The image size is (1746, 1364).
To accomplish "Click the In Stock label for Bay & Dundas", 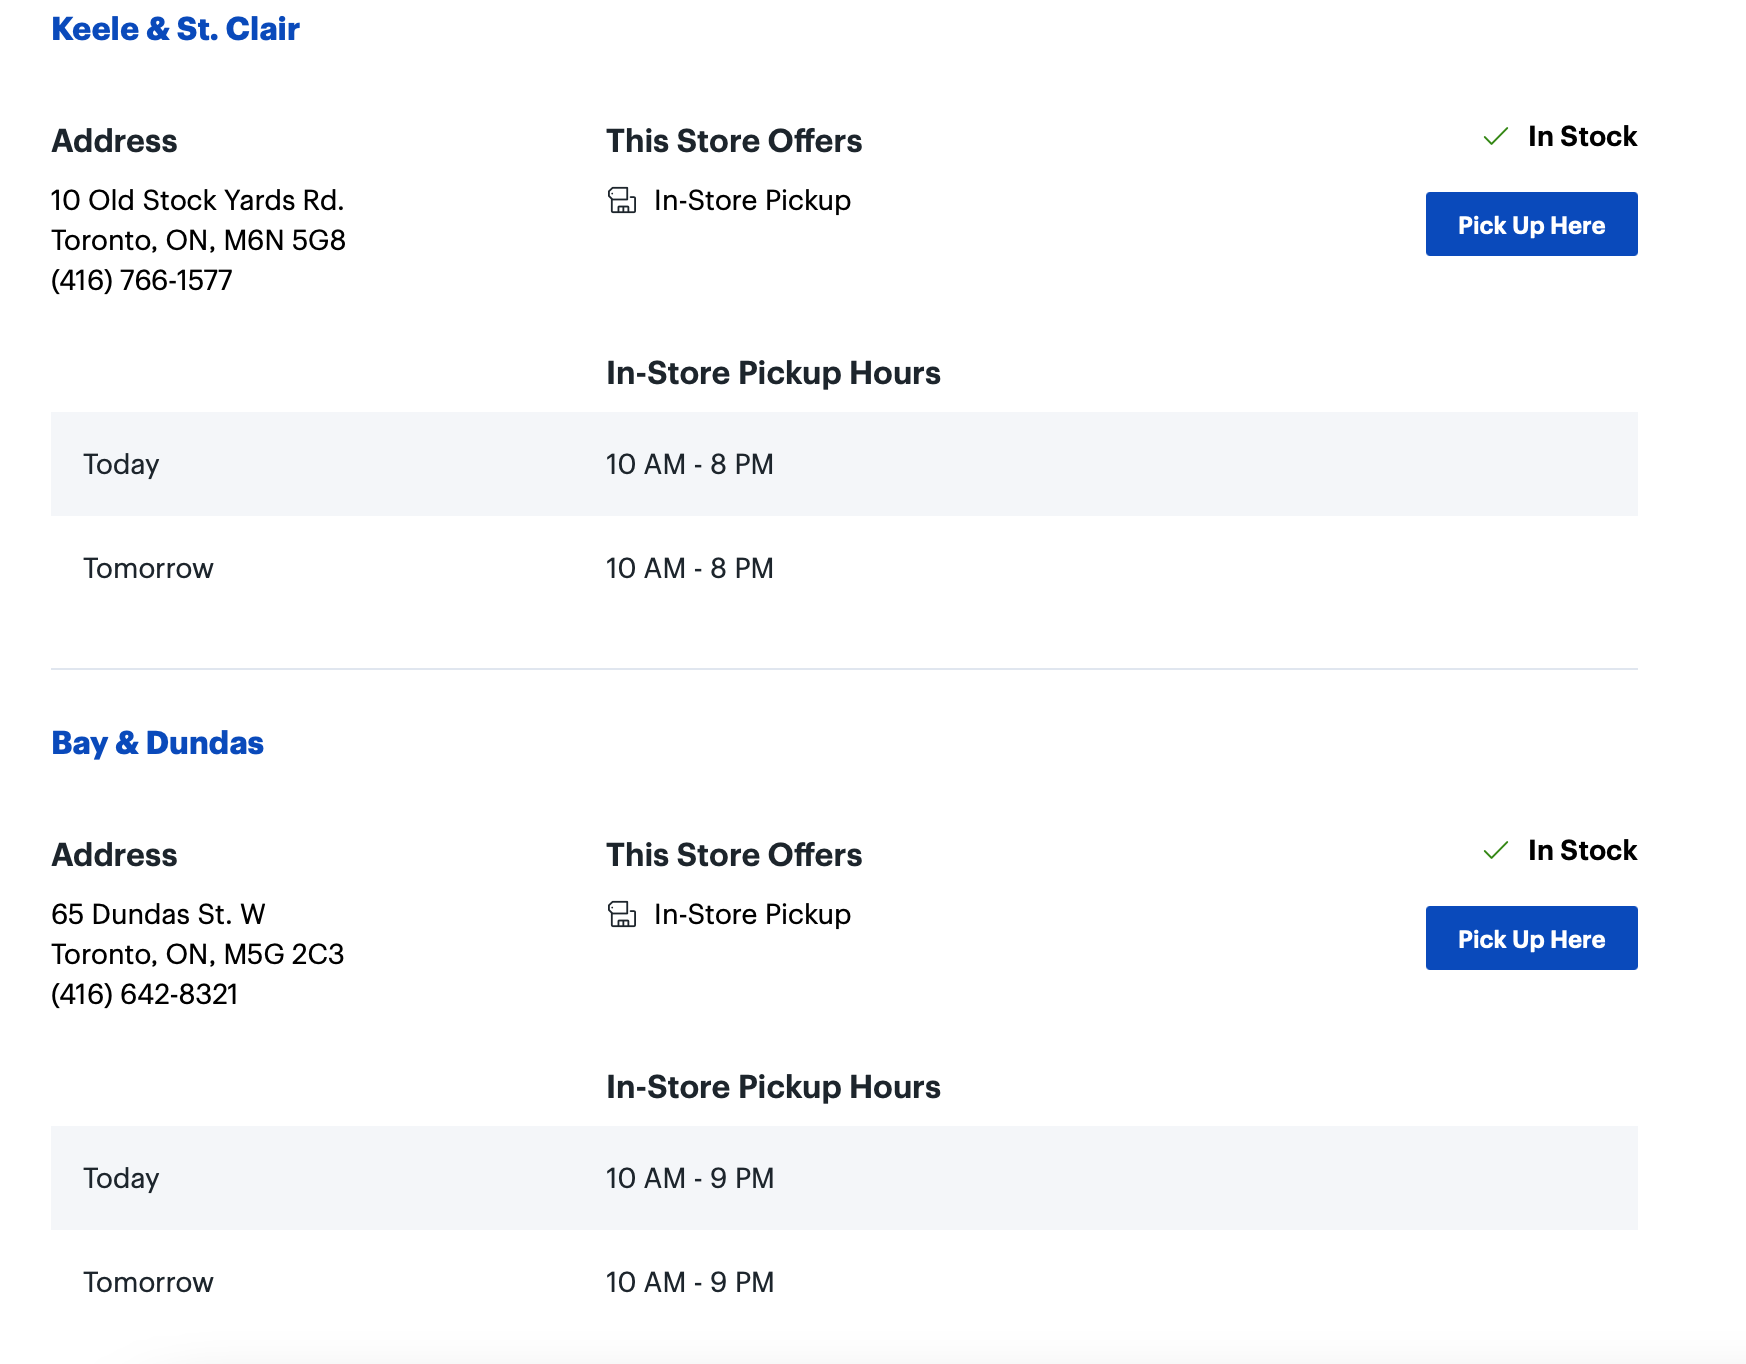I will tap(1582, 851).
